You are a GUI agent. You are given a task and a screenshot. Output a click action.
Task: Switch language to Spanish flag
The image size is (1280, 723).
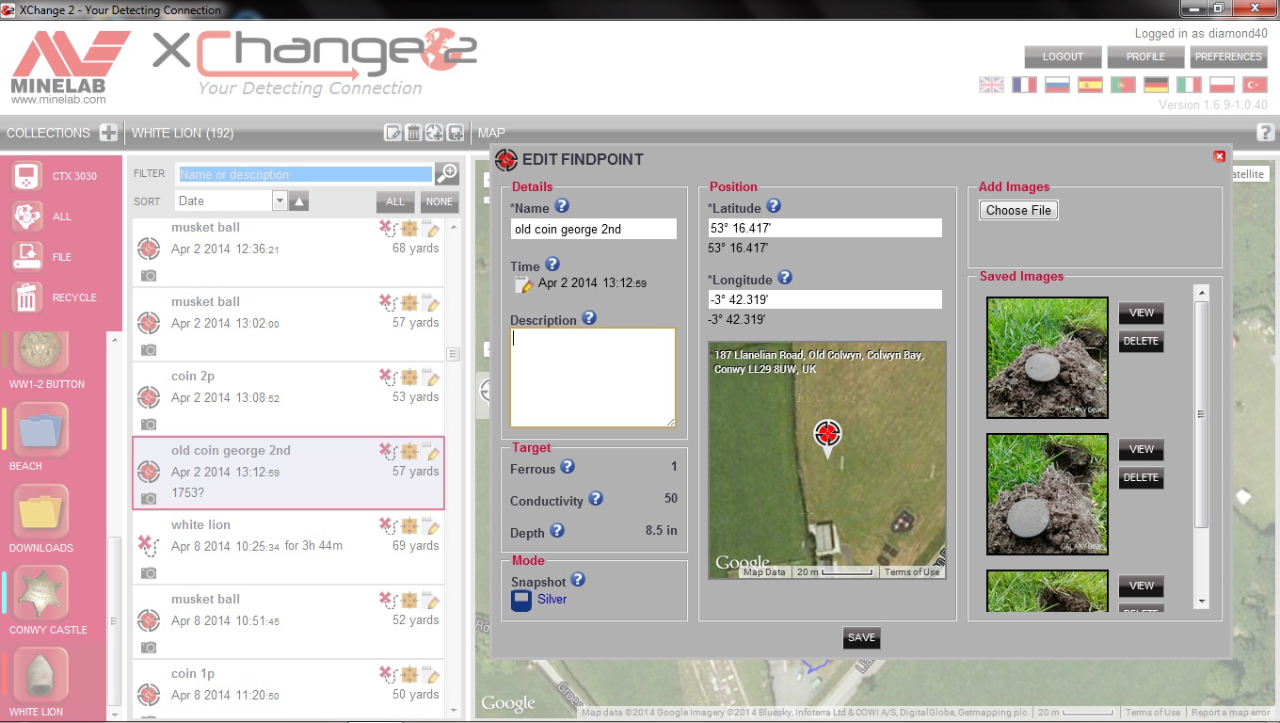click(1090, 85)
